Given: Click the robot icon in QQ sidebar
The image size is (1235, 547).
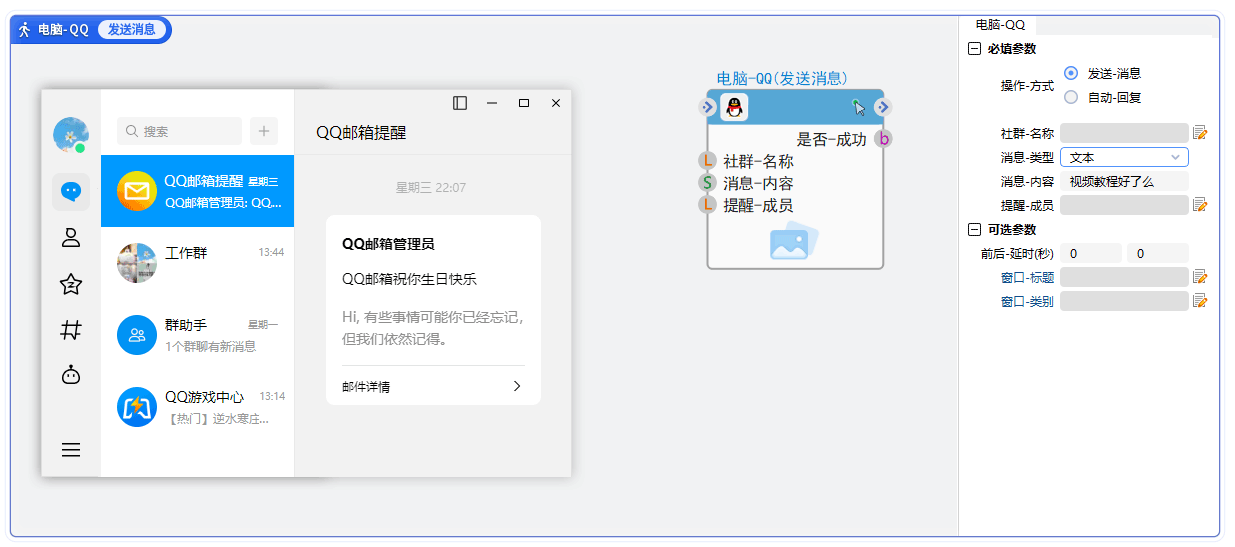Looking at the screenshot, I should point(71,376).
